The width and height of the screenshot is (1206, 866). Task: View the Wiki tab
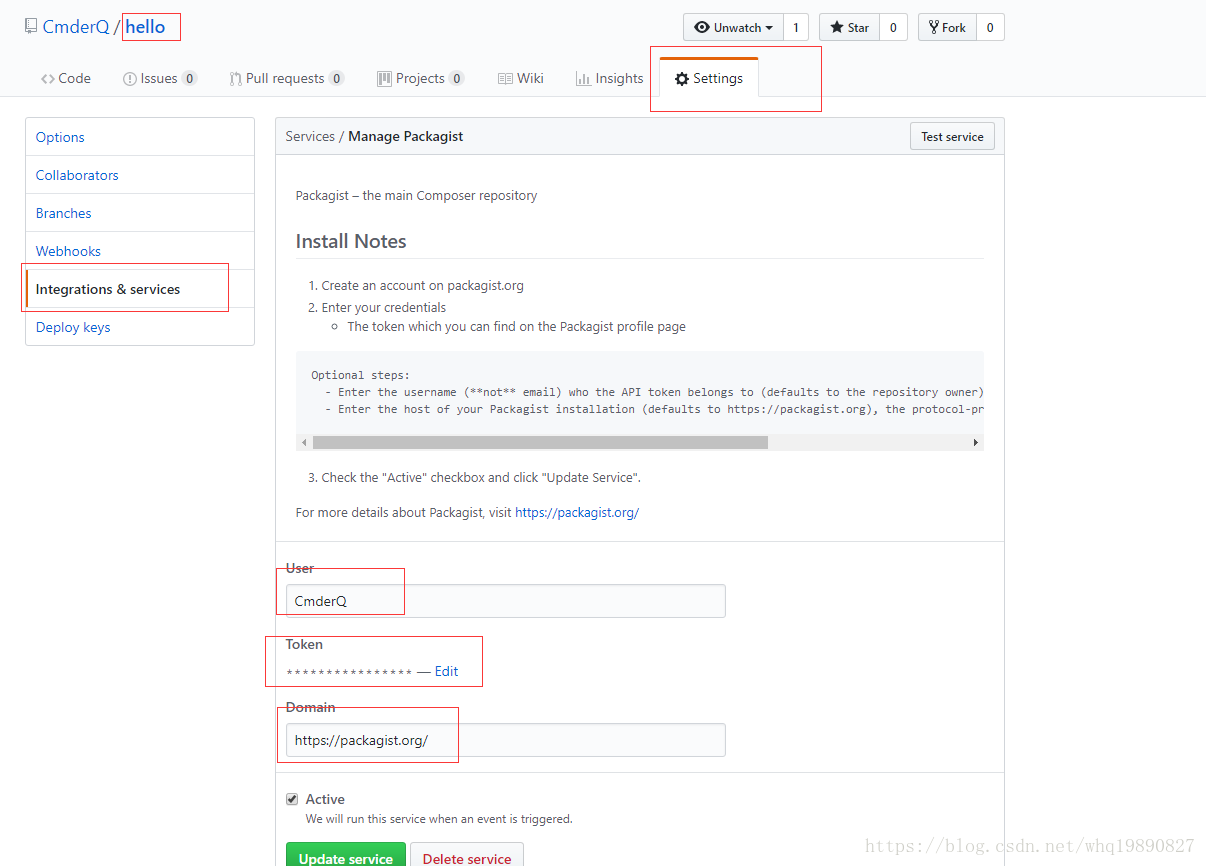point(521,79)
